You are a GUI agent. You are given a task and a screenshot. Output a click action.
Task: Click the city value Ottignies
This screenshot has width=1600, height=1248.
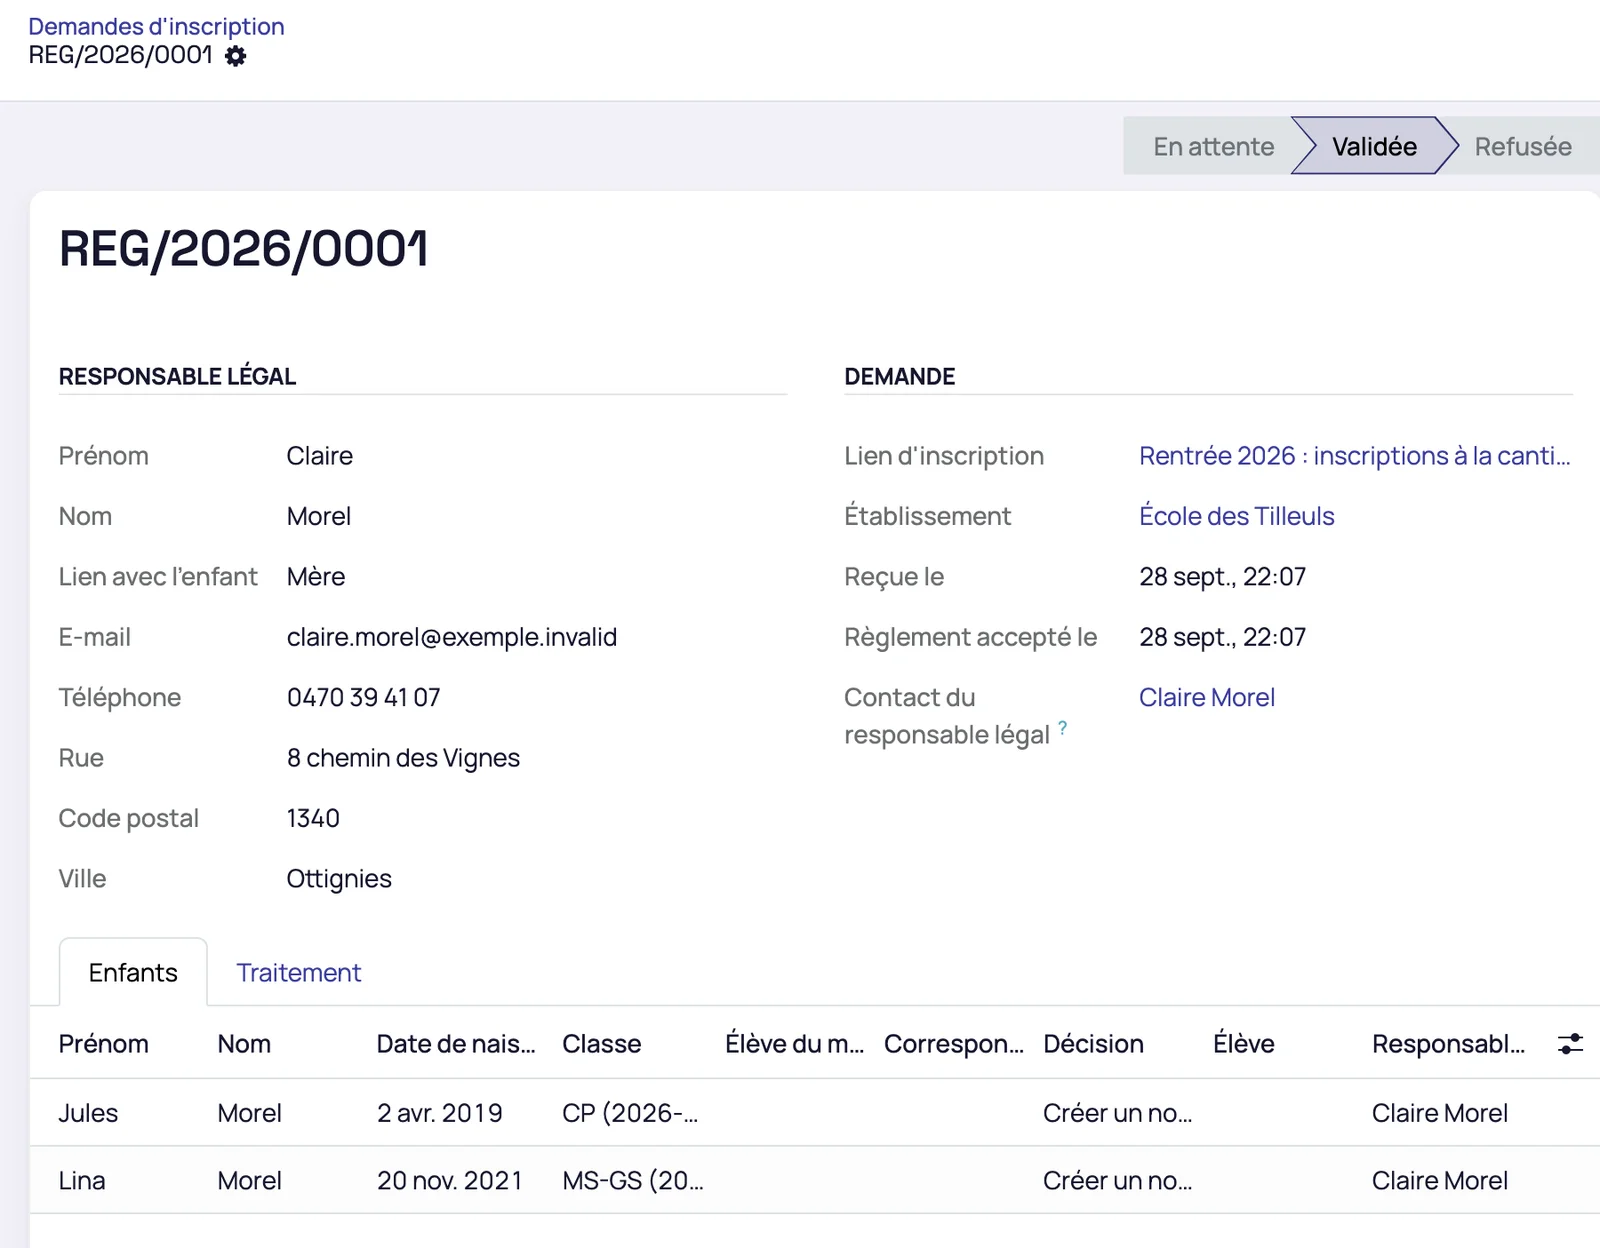339,879
